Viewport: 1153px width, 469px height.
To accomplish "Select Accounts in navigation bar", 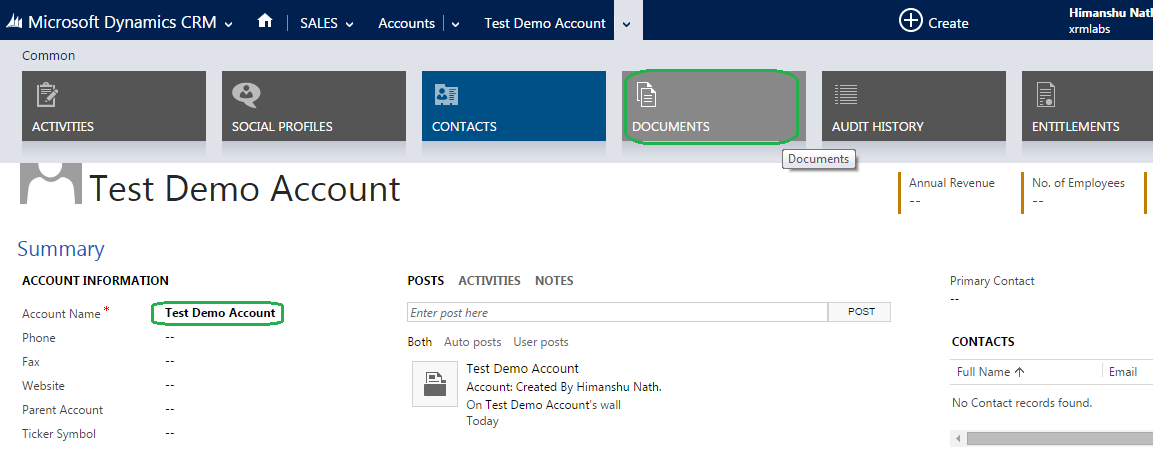I will point(407,24).
